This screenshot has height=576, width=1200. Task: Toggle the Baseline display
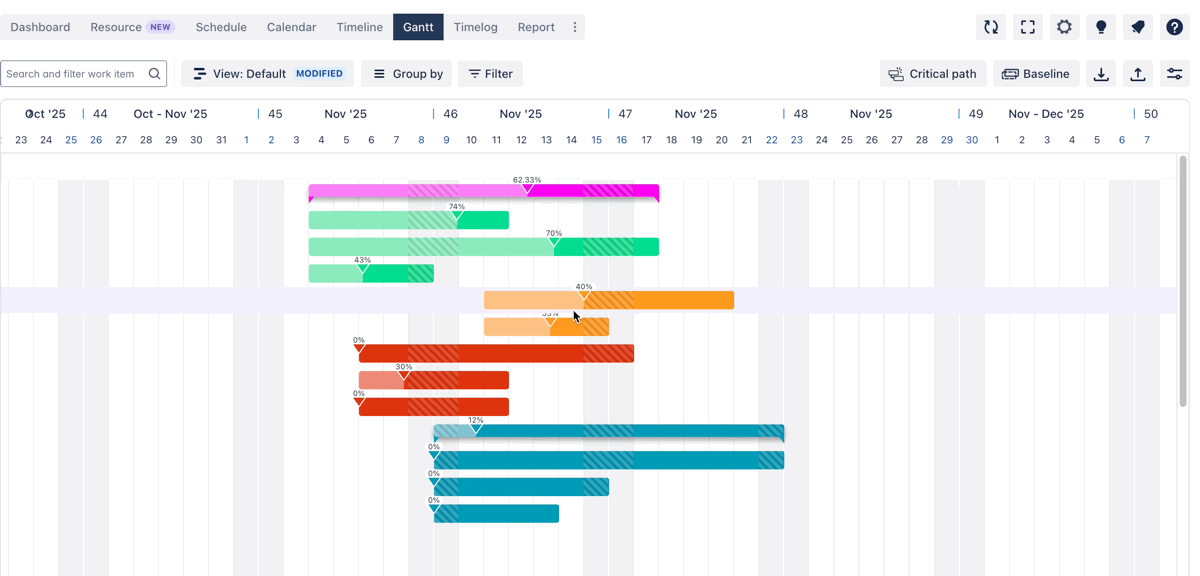point(1035,74)
